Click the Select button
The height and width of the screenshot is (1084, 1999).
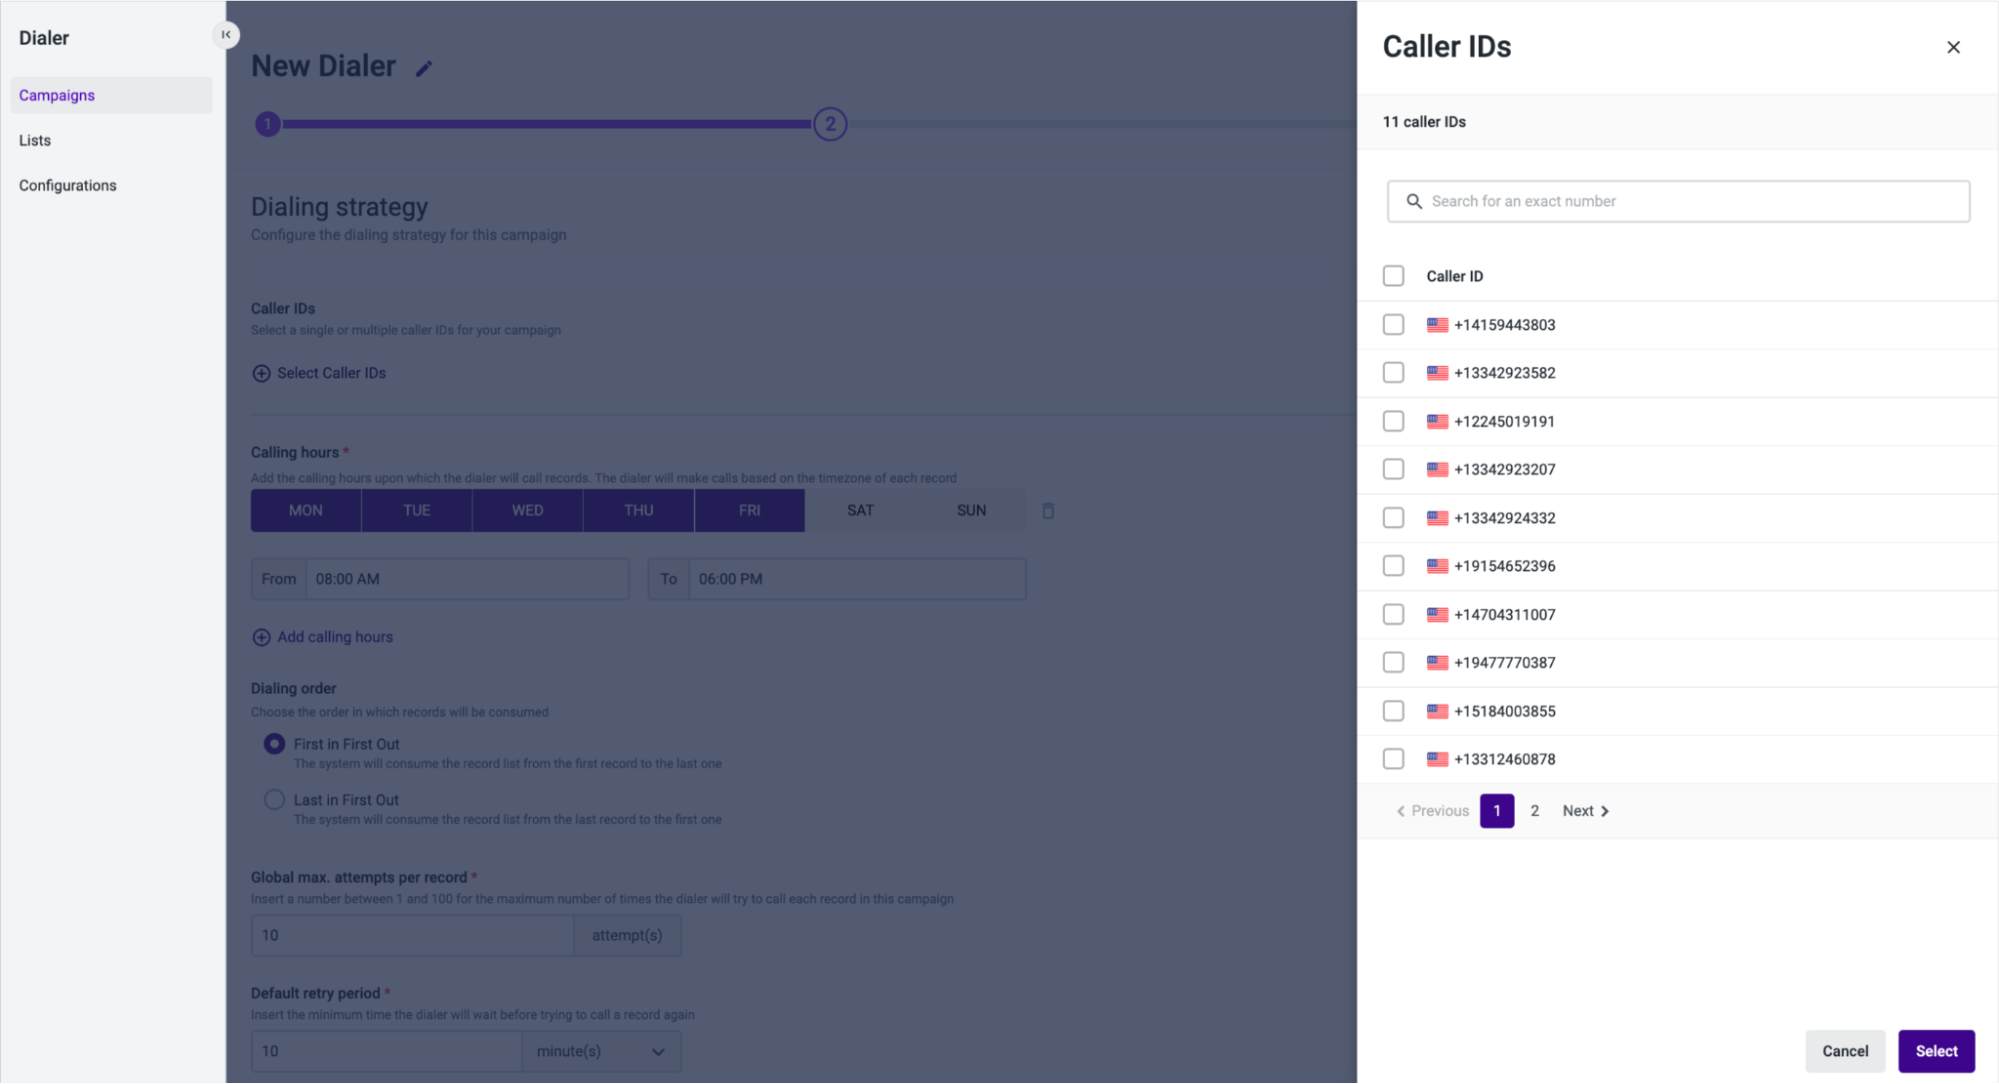1936,1051
